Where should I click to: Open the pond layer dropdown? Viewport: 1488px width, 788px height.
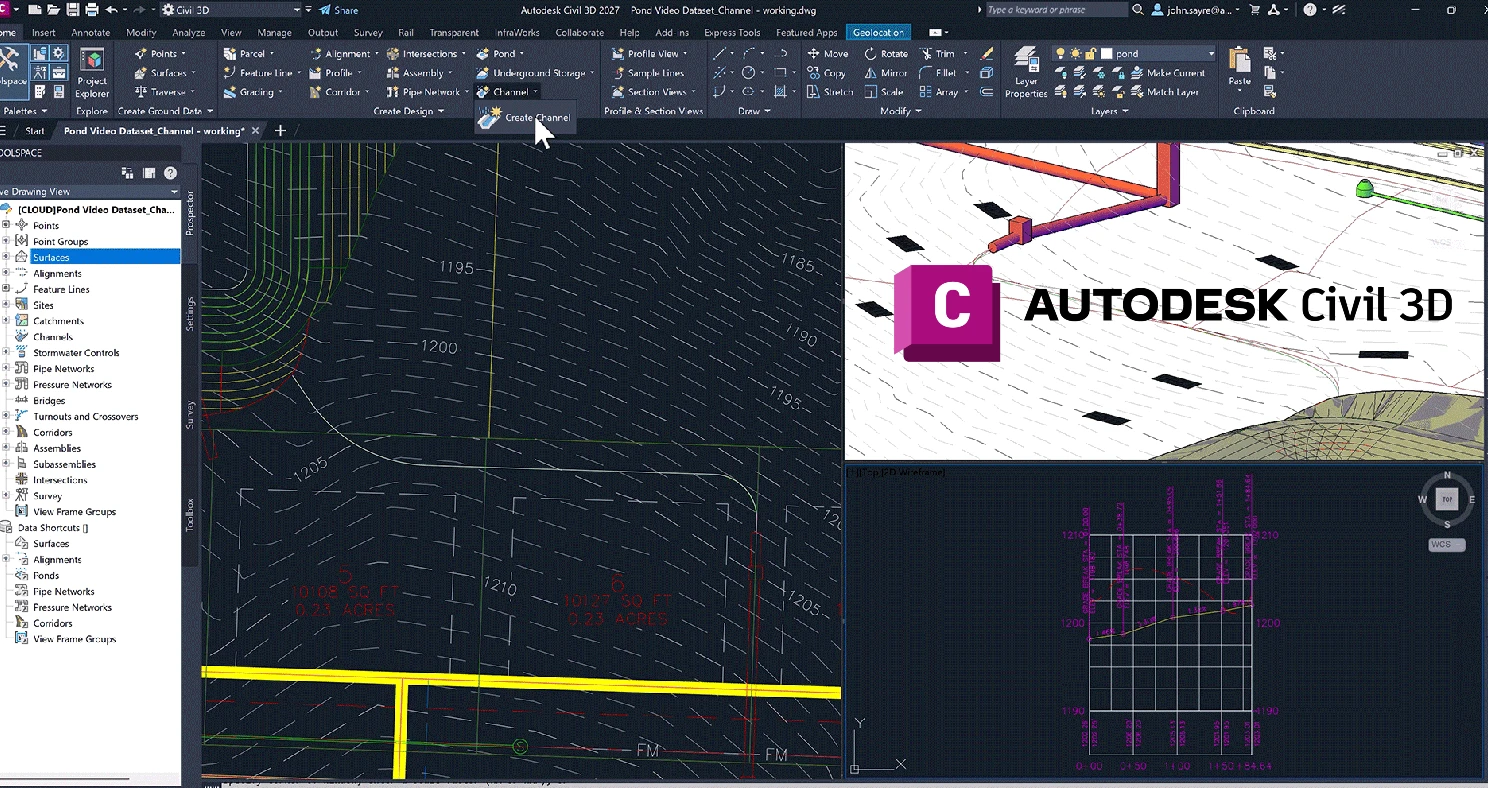pos(1211,54)
